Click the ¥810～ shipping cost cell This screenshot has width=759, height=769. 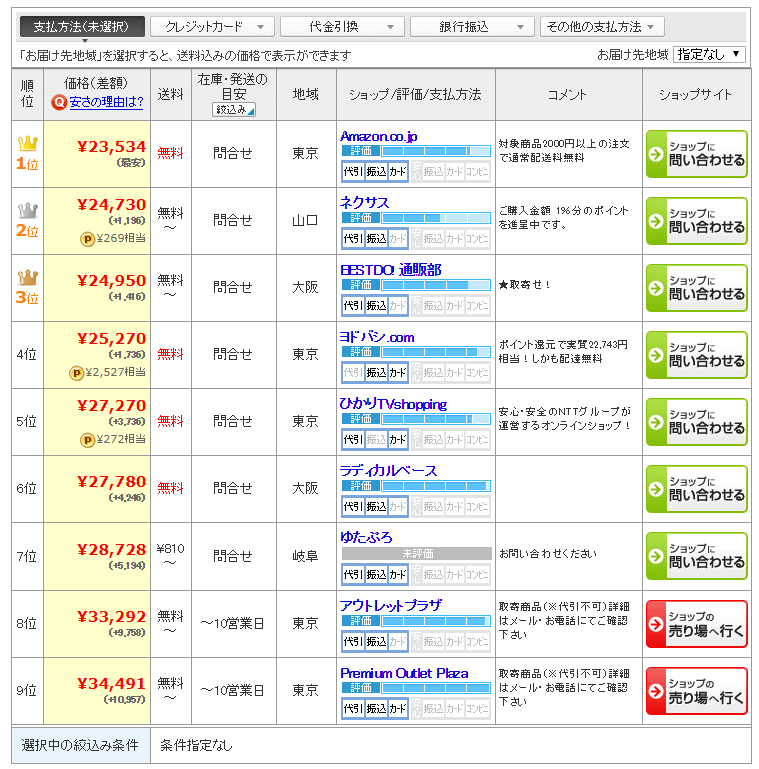pos(171,556)
